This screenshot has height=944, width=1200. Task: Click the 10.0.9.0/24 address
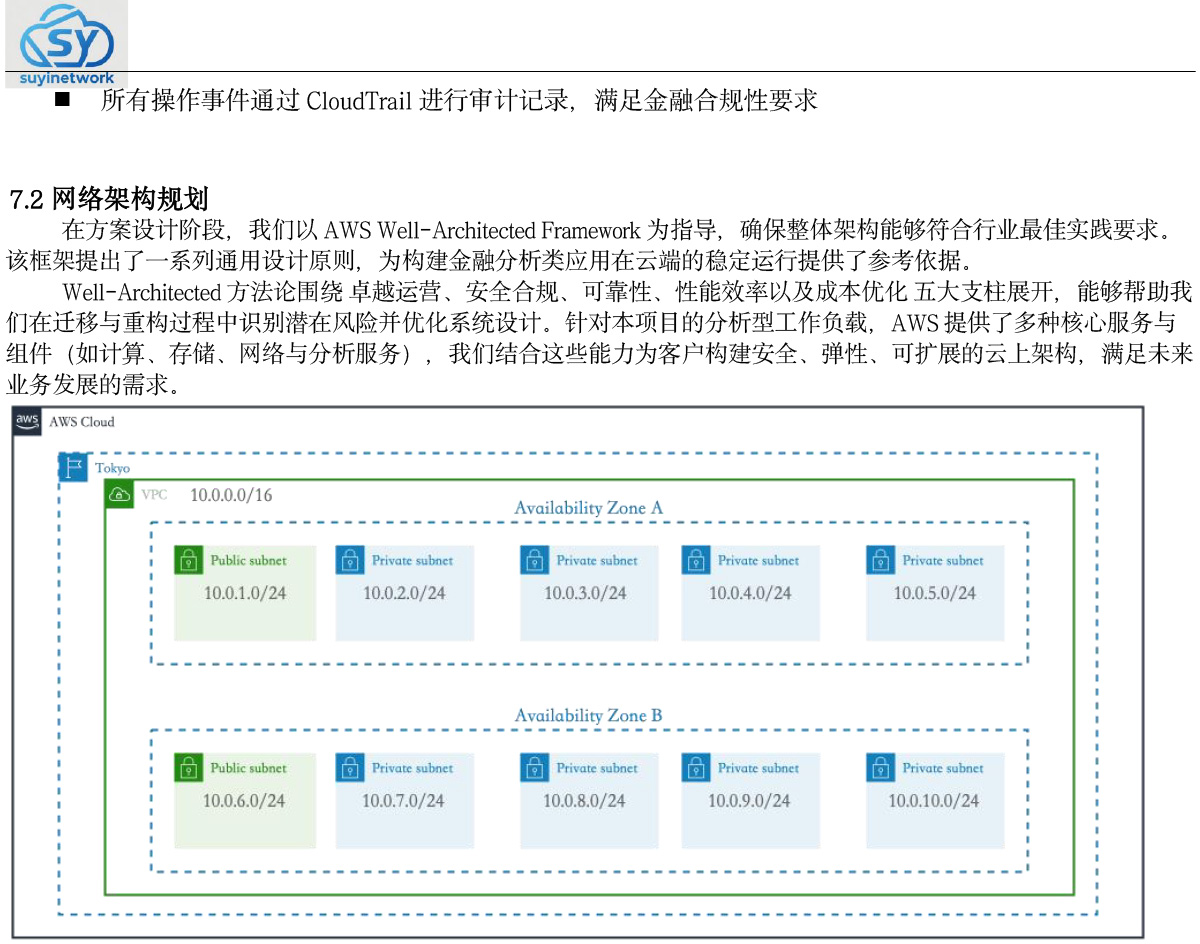749,801
